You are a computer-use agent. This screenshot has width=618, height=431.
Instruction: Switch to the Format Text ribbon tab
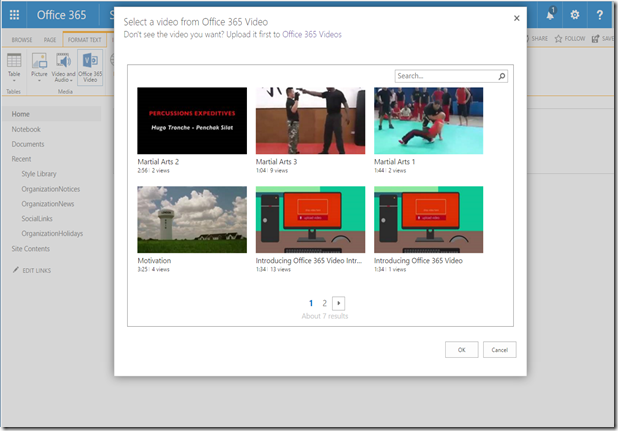coord(84,40)
